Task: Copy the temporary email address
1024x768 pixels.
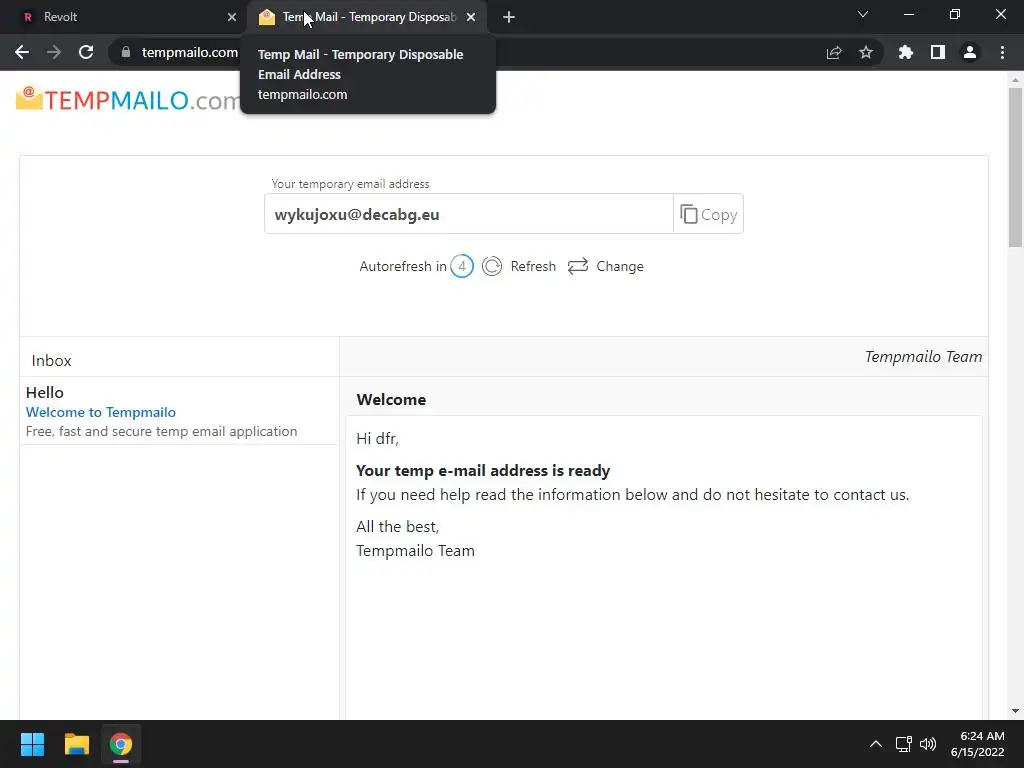Action: pyautogui.click(x=709, y=214)
